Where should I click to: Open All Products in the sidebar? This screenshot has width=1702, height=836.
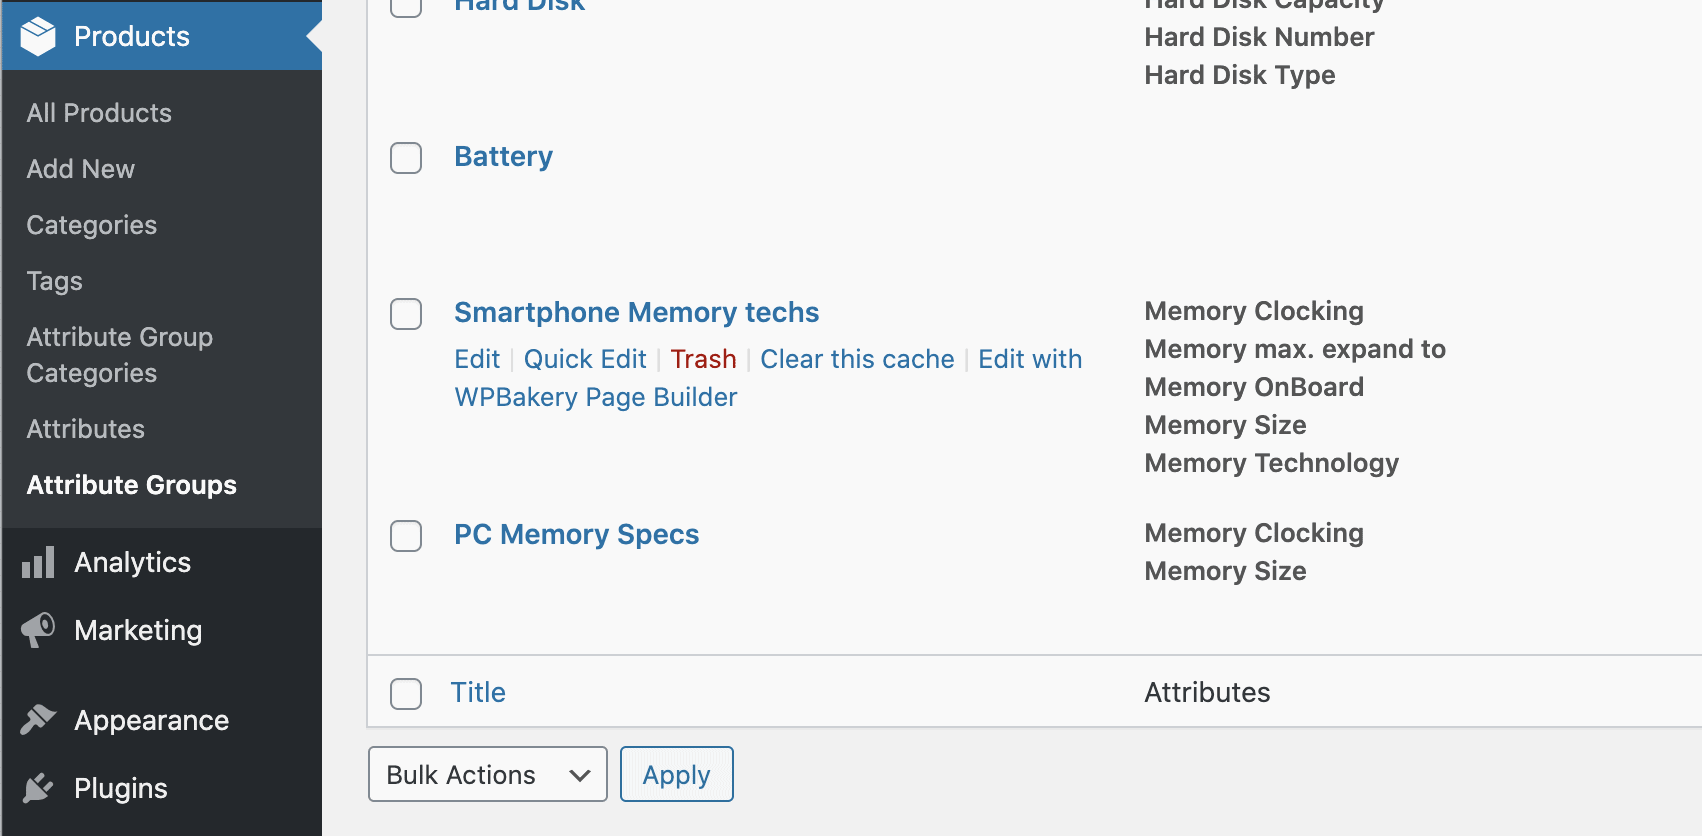pos(99,113)
